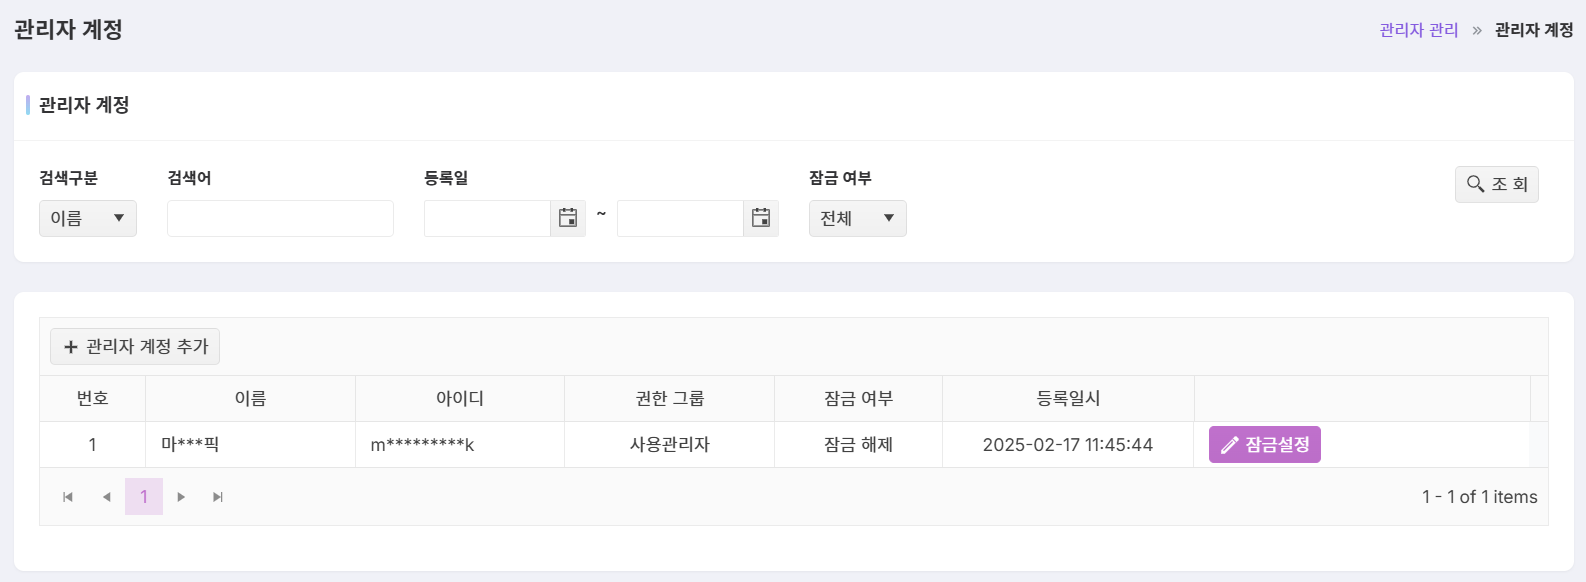The height and width of the screenshot is (582, 1586).
Task: Sort by 등록일시 column header
Action: coord(1068,398)
